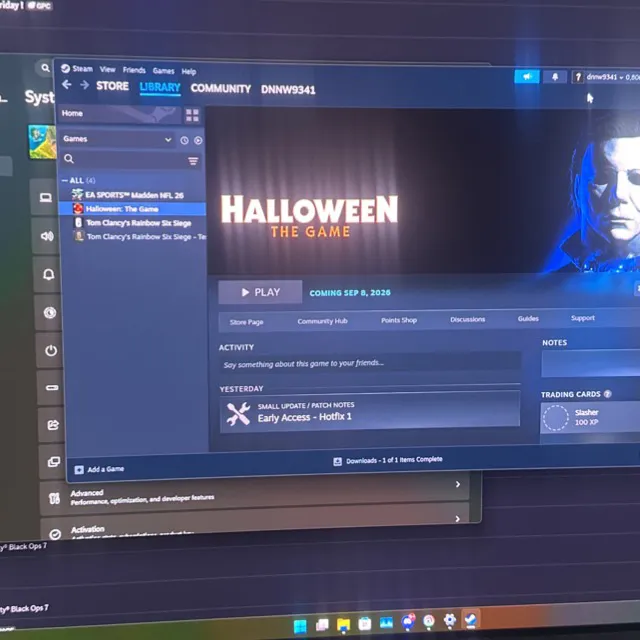Viewport: 640px width, 640px height.
Task: Open the COMMUNITY tab
Action: pyautogui.click(x=220, y=89)
